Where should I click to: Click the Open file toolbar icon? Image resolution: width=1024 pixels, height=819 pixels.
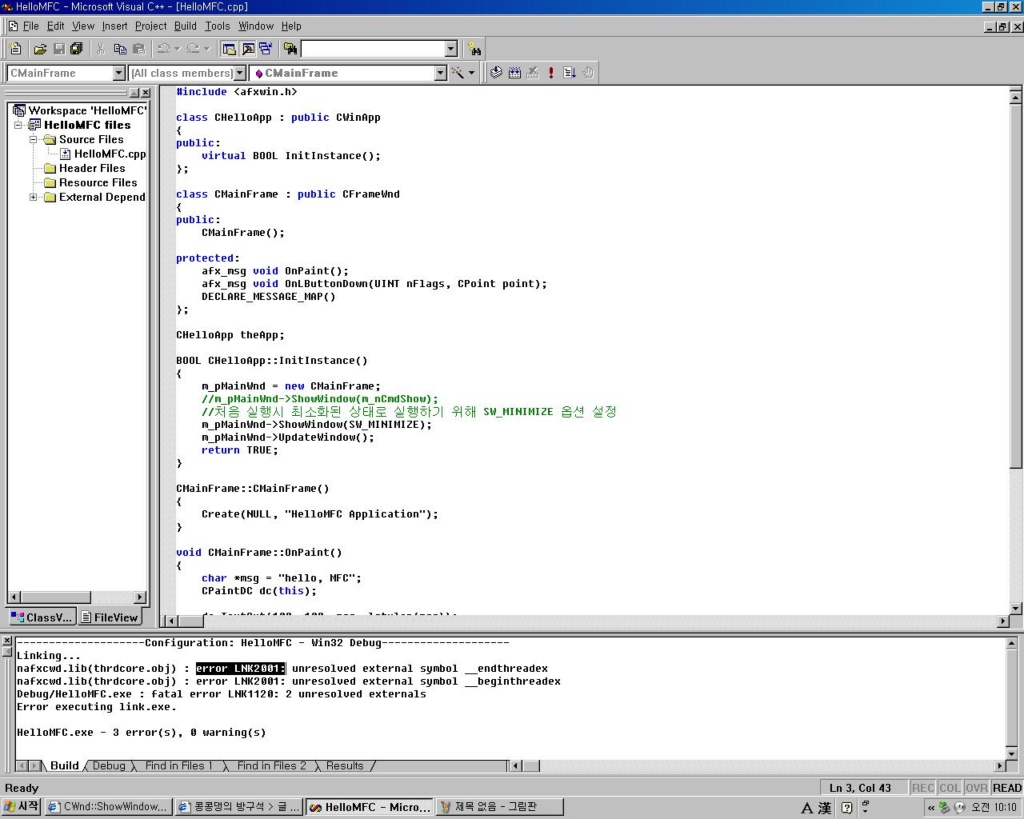[x=40, y=49]
